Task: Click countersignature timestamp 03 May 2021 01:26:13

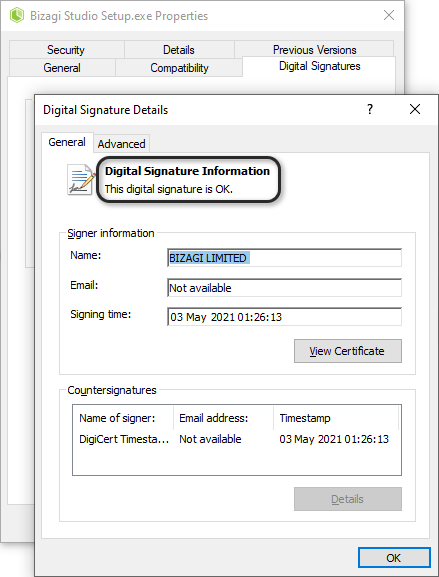Action: click(x=334, y=439)
